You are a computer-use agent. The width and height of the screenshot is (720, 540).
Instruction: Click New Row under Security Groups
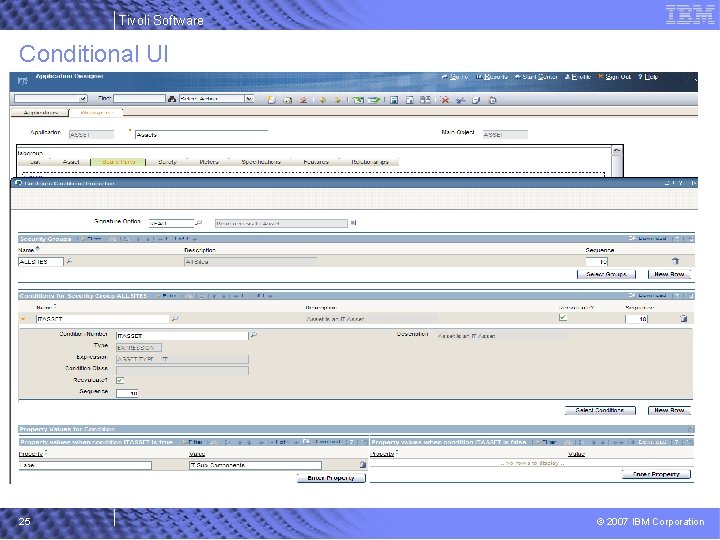pyautogui.click(x=669, y=274)
